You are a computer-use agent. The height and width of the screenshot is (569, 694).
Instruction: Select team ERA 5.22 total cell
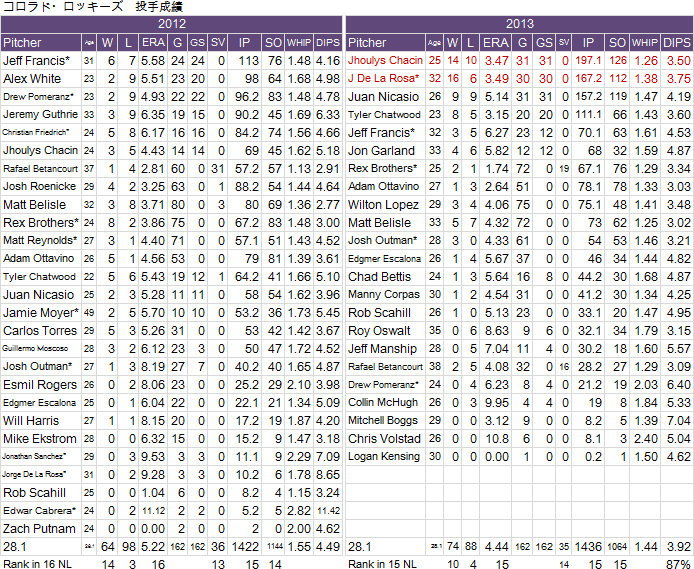[153, 547]
